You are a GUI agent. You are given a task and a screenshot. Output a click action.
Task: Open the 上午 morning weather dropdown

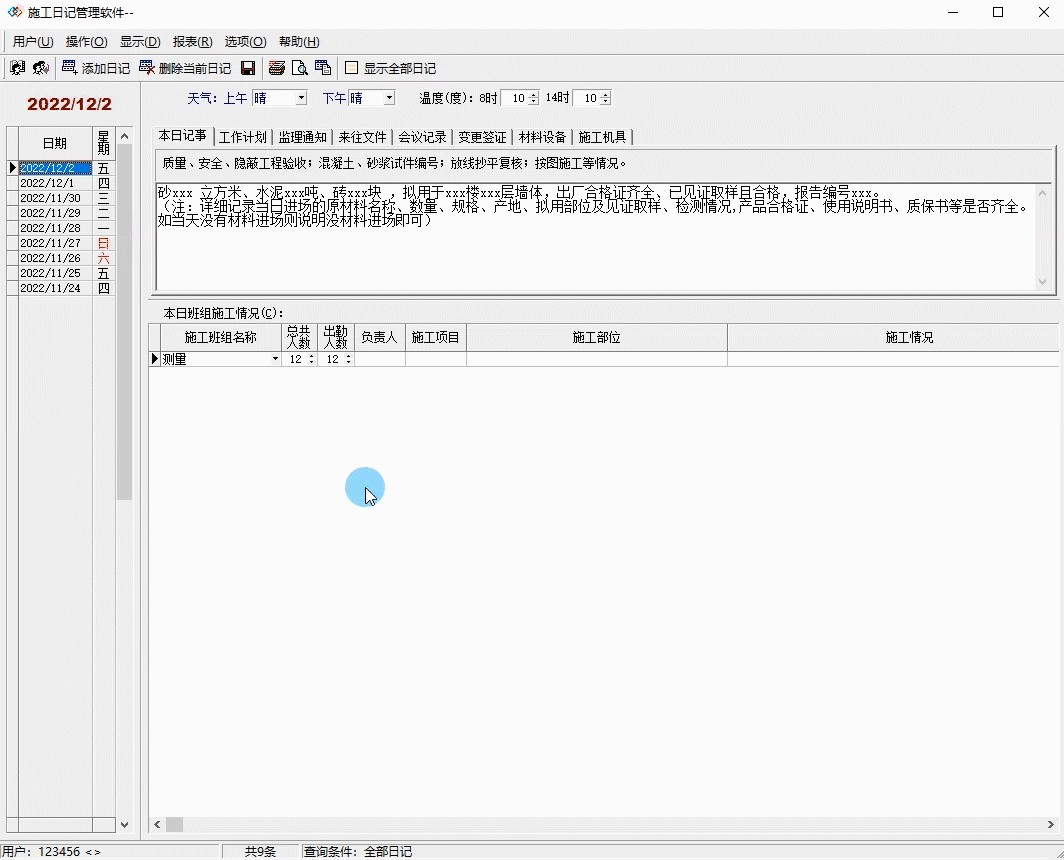[x=300, y=98]
